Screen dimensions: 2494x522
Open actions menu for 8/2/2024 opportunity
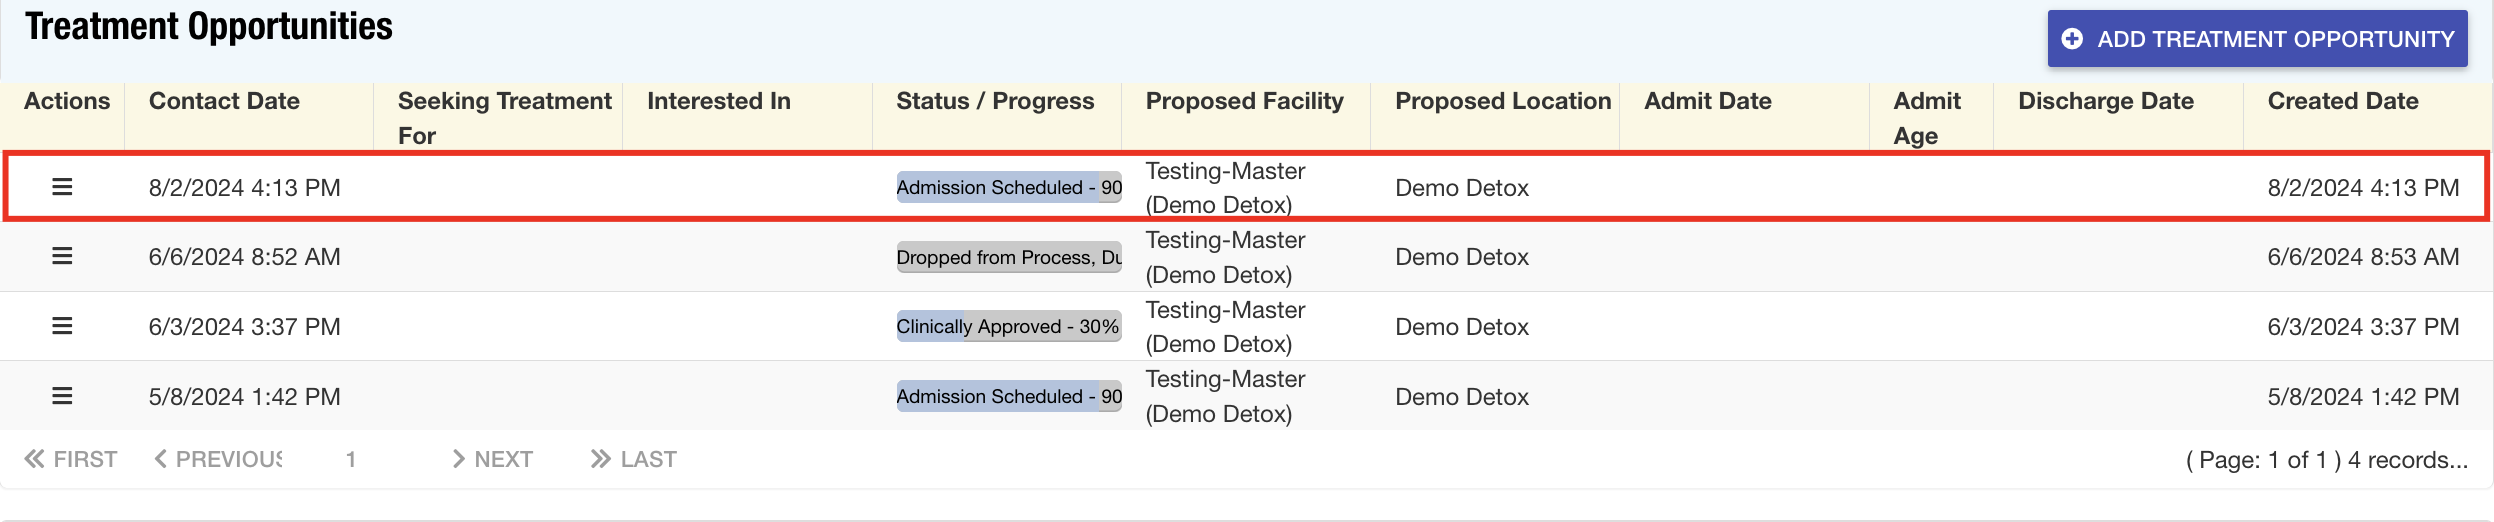click(62, 187)
